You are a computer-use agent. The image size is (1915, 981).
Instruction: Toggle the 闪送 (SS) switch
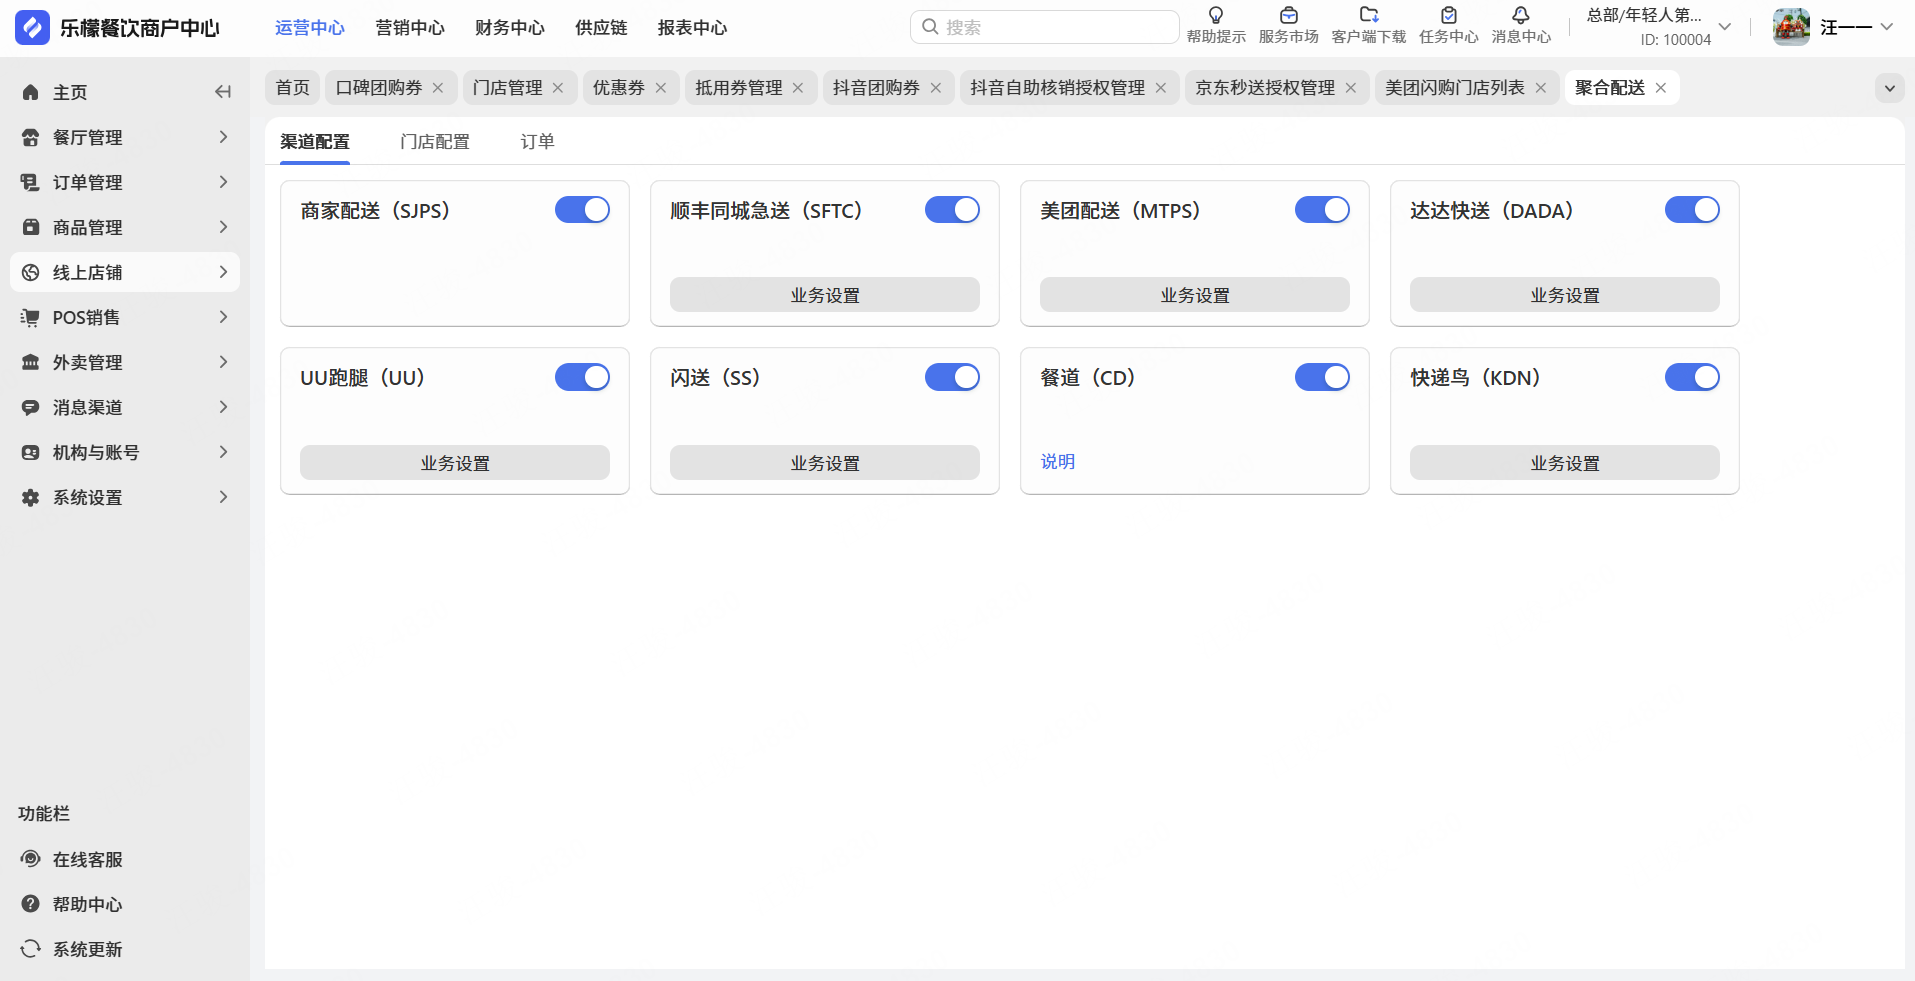953,377
